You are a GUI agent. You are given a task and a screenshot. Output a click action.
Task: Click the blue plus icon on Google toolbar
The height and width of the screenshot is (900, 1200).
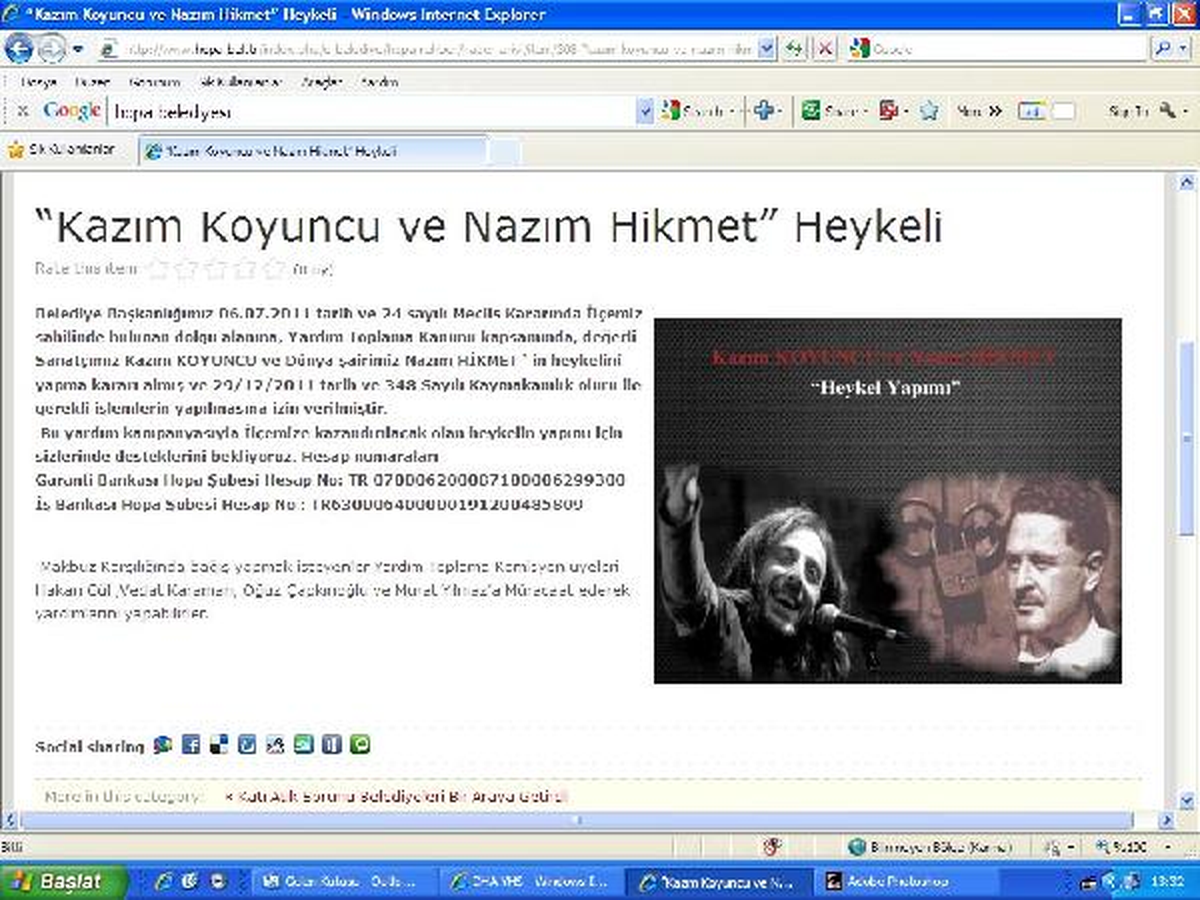pos(766,112)
